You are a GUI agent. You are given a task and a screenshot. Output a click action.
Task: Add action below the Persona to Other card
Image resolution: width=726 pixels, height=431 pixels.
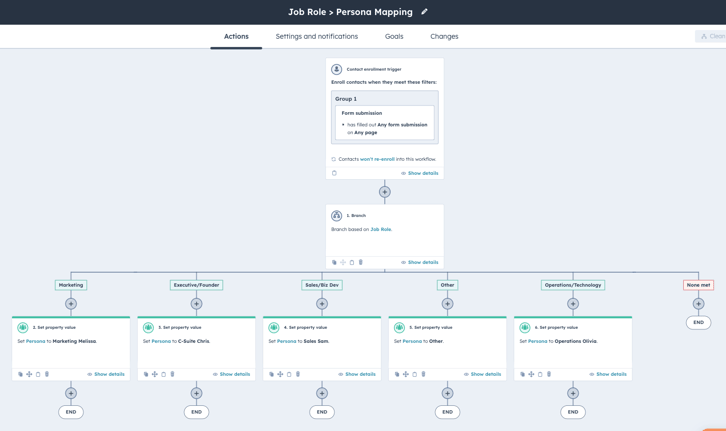[x=447, y=393]
